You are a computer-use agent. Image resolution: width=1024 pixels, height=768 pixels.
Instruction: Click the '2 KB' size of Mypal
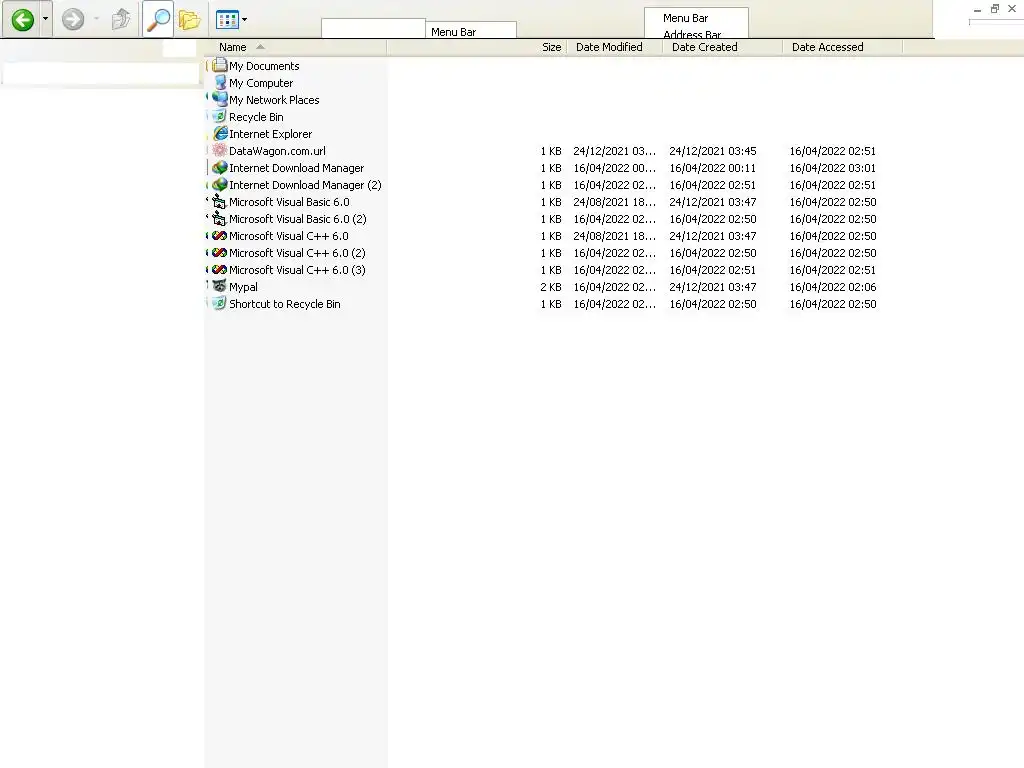[x=551, y=287]
